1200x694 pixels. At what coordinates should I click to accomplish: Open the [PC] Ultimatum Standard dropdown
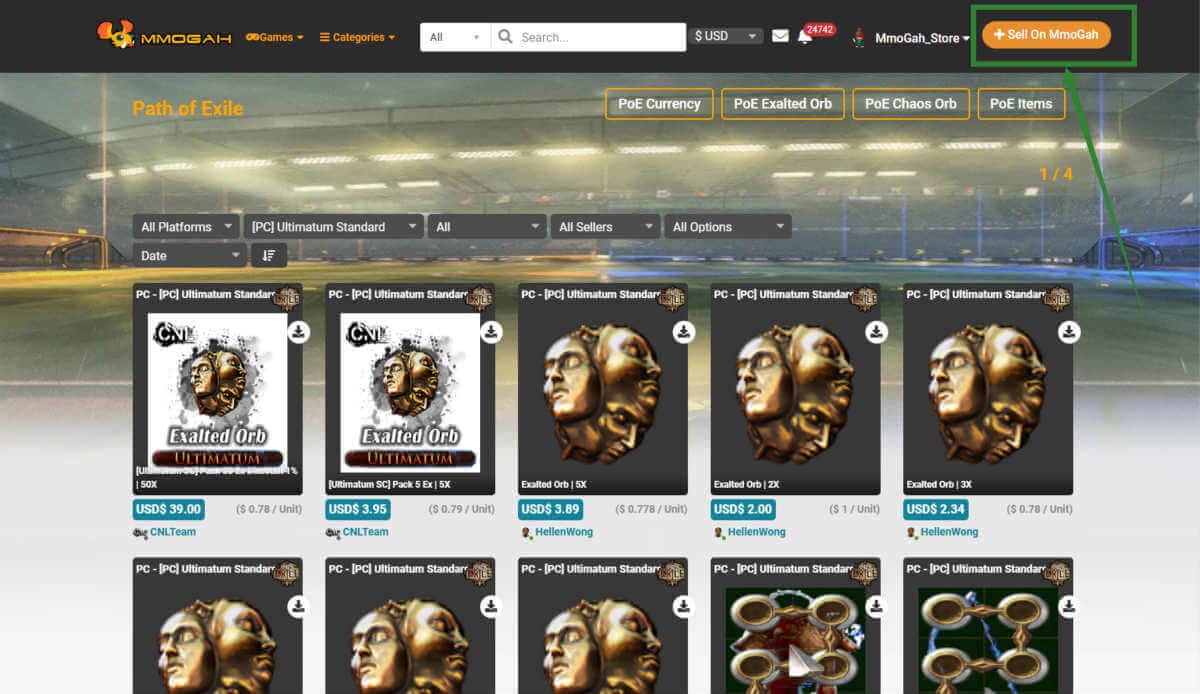coord(334,227)
